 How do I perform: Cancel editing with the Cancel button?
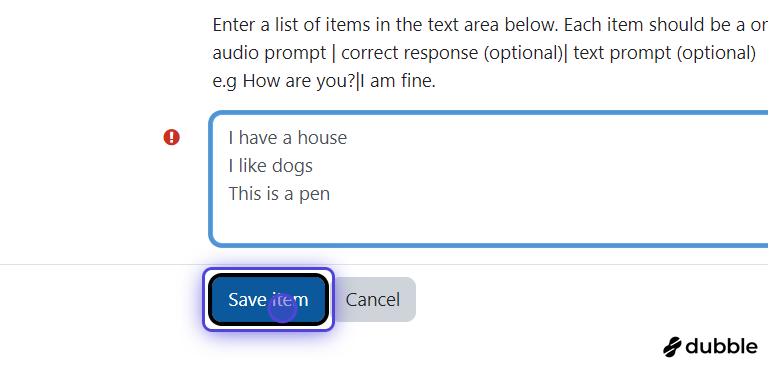click(x=373, y=299)
